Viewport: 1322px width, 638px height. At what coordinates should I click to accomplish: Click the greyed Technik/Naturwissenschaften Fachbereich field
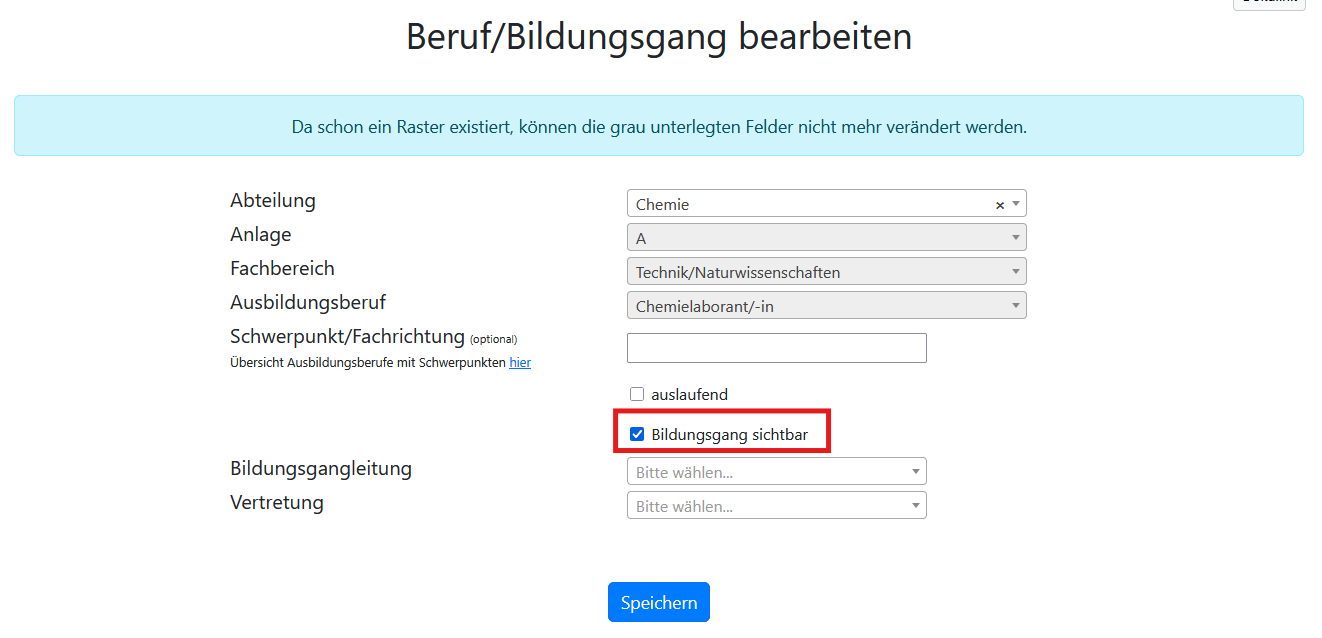[827, 272]
